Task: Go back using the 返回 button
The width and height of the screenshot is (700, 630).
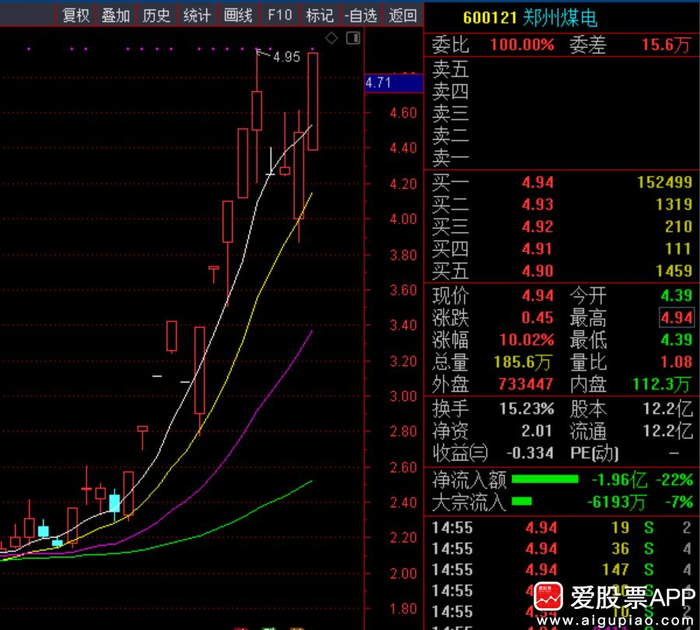Action: pyautogui.click(x=403, y=15)
